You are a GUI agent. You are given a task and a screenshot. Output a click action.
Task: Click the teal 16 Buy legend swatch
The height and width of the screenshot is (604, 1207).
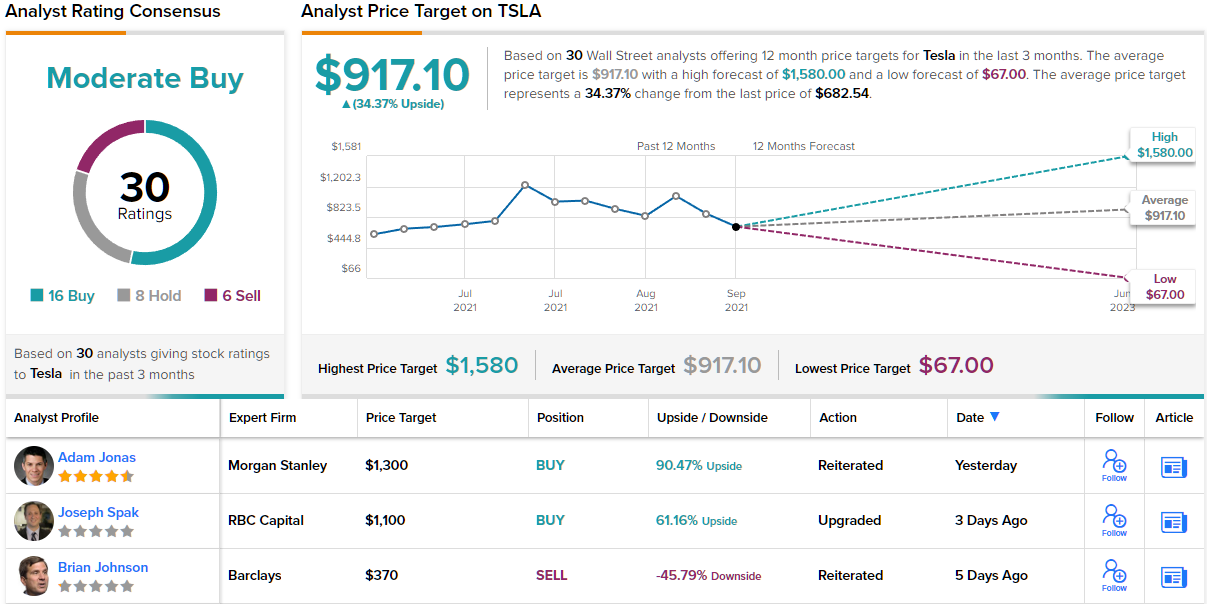(x=37, y=295)
